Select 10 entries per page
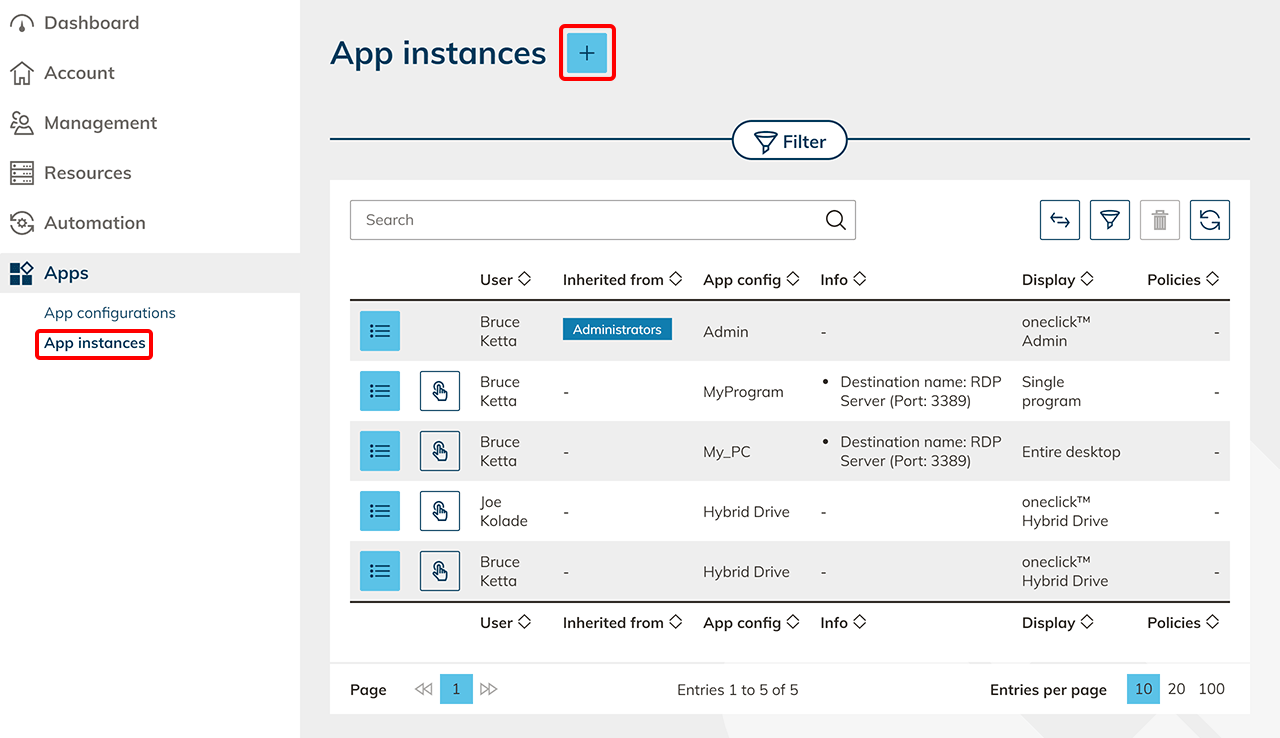1280x738 pixels. click(x=1143, y=689)
